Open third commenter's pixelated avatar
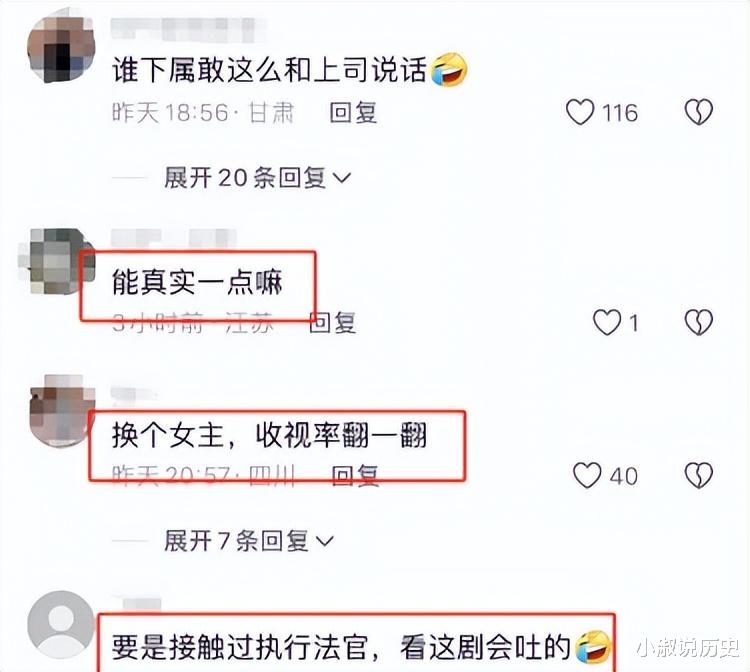The height and width of the screenshot is (672, 750). click(61, 410)
